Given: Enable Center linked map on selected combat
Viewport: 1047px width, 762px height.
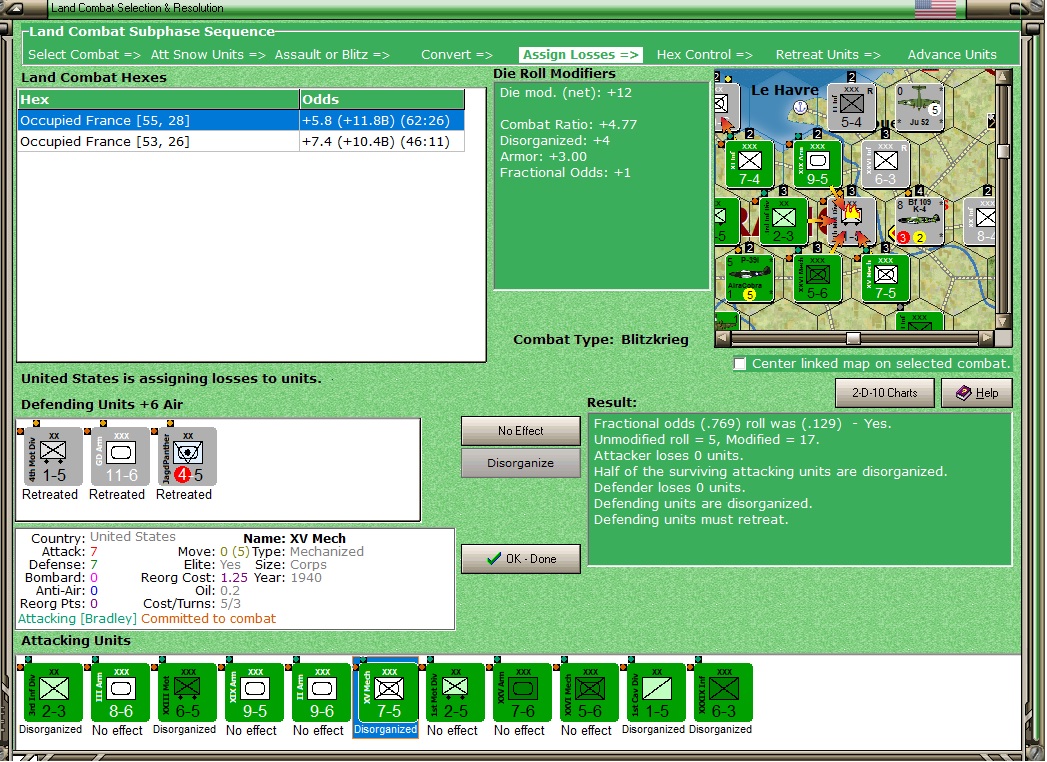Looking at the screenshot, I should [x=740, y=364].
